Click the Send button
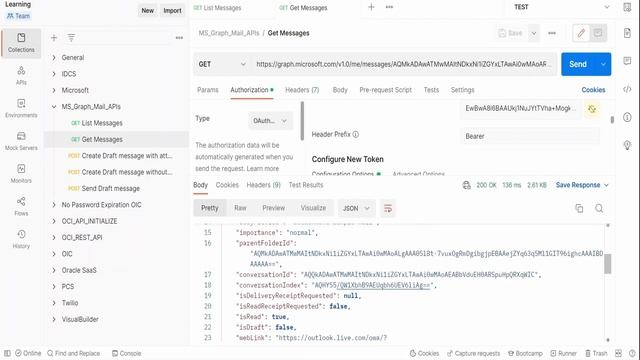 (578, 64)
